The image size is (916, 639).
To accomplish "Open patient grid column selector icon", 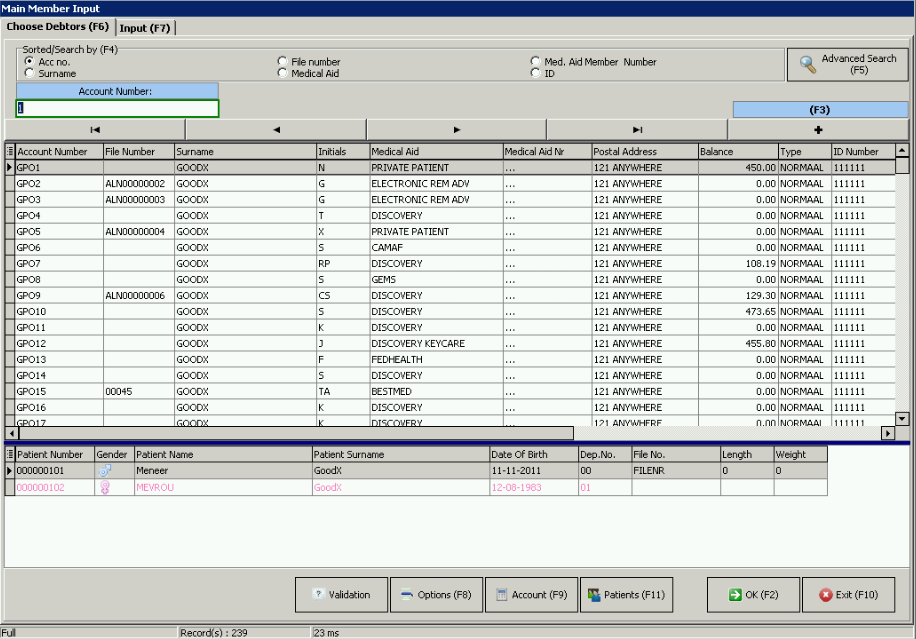I will click(10, 454).
